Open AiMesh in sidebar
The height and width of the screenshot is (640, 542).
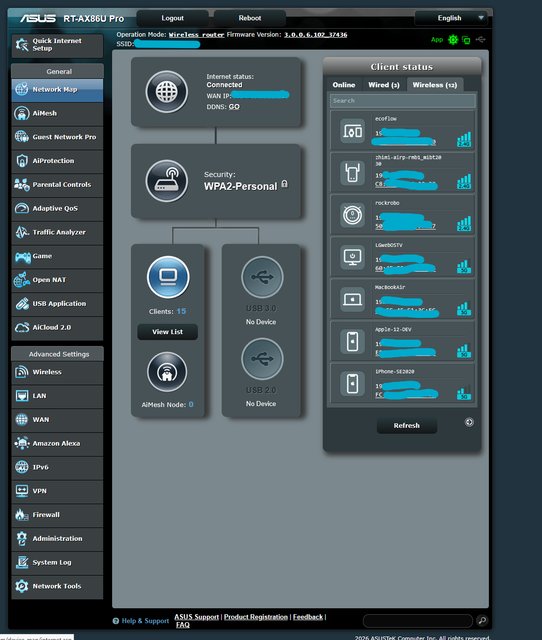[x=57, y=113]
